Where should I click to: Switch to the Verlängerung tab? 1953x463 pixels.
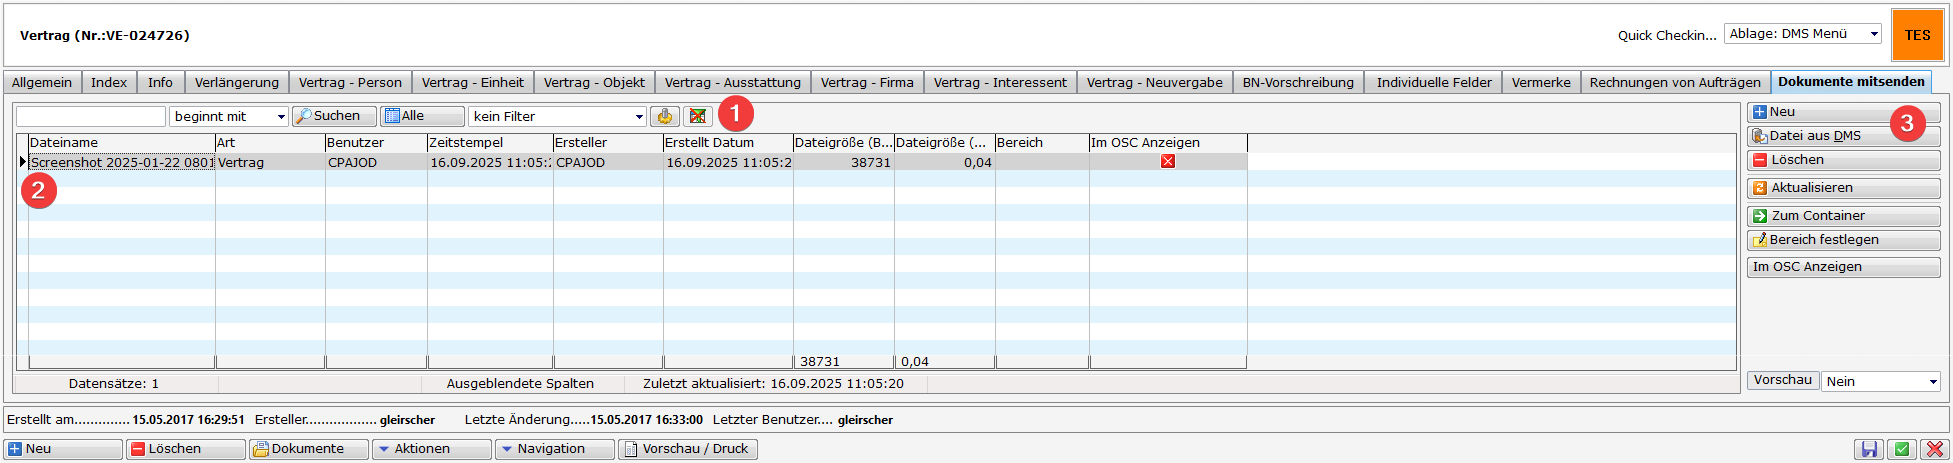coord(236,82)
